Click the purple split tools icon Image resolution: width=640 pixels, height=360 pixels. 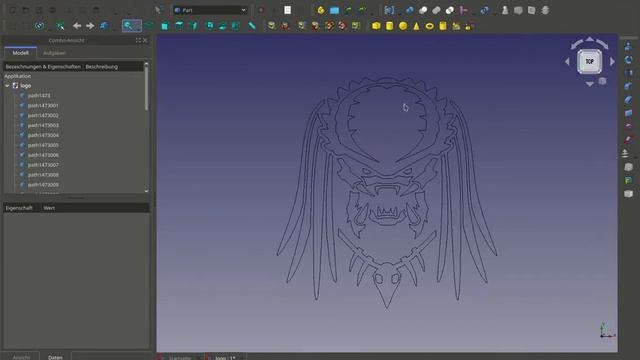tap(463, 10)
